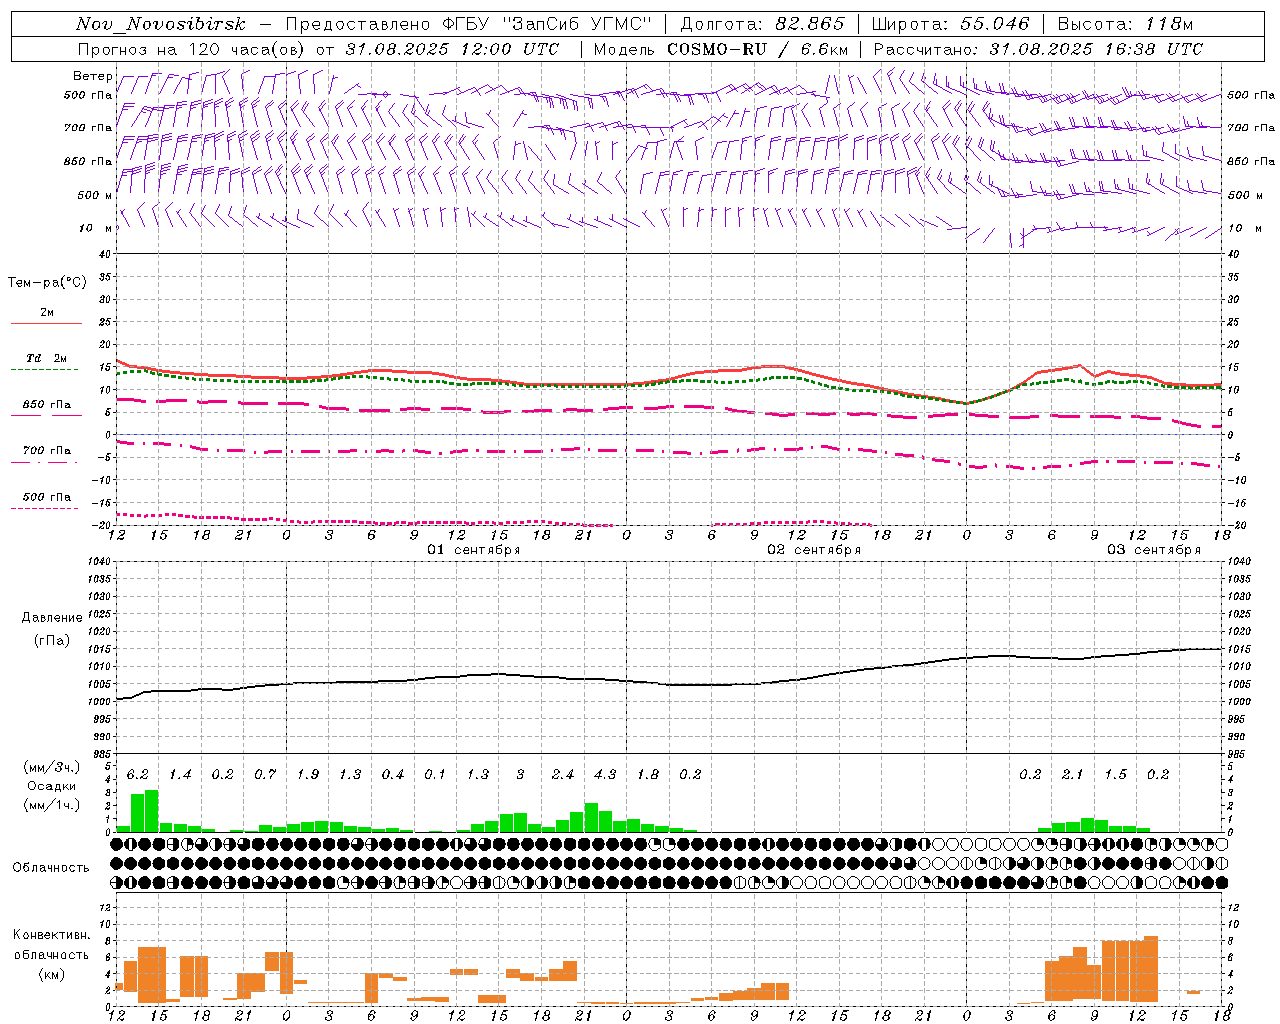Click the 03 сентября date label
1280x1024 pixels.
1154,550
